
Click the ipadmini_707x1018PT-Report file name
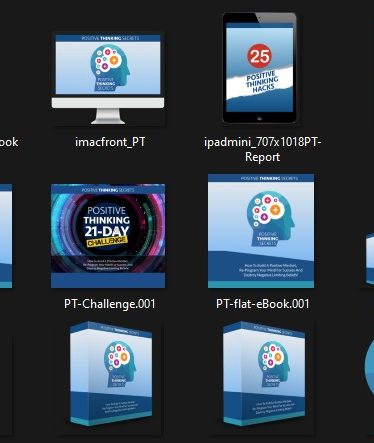point(262,149)
